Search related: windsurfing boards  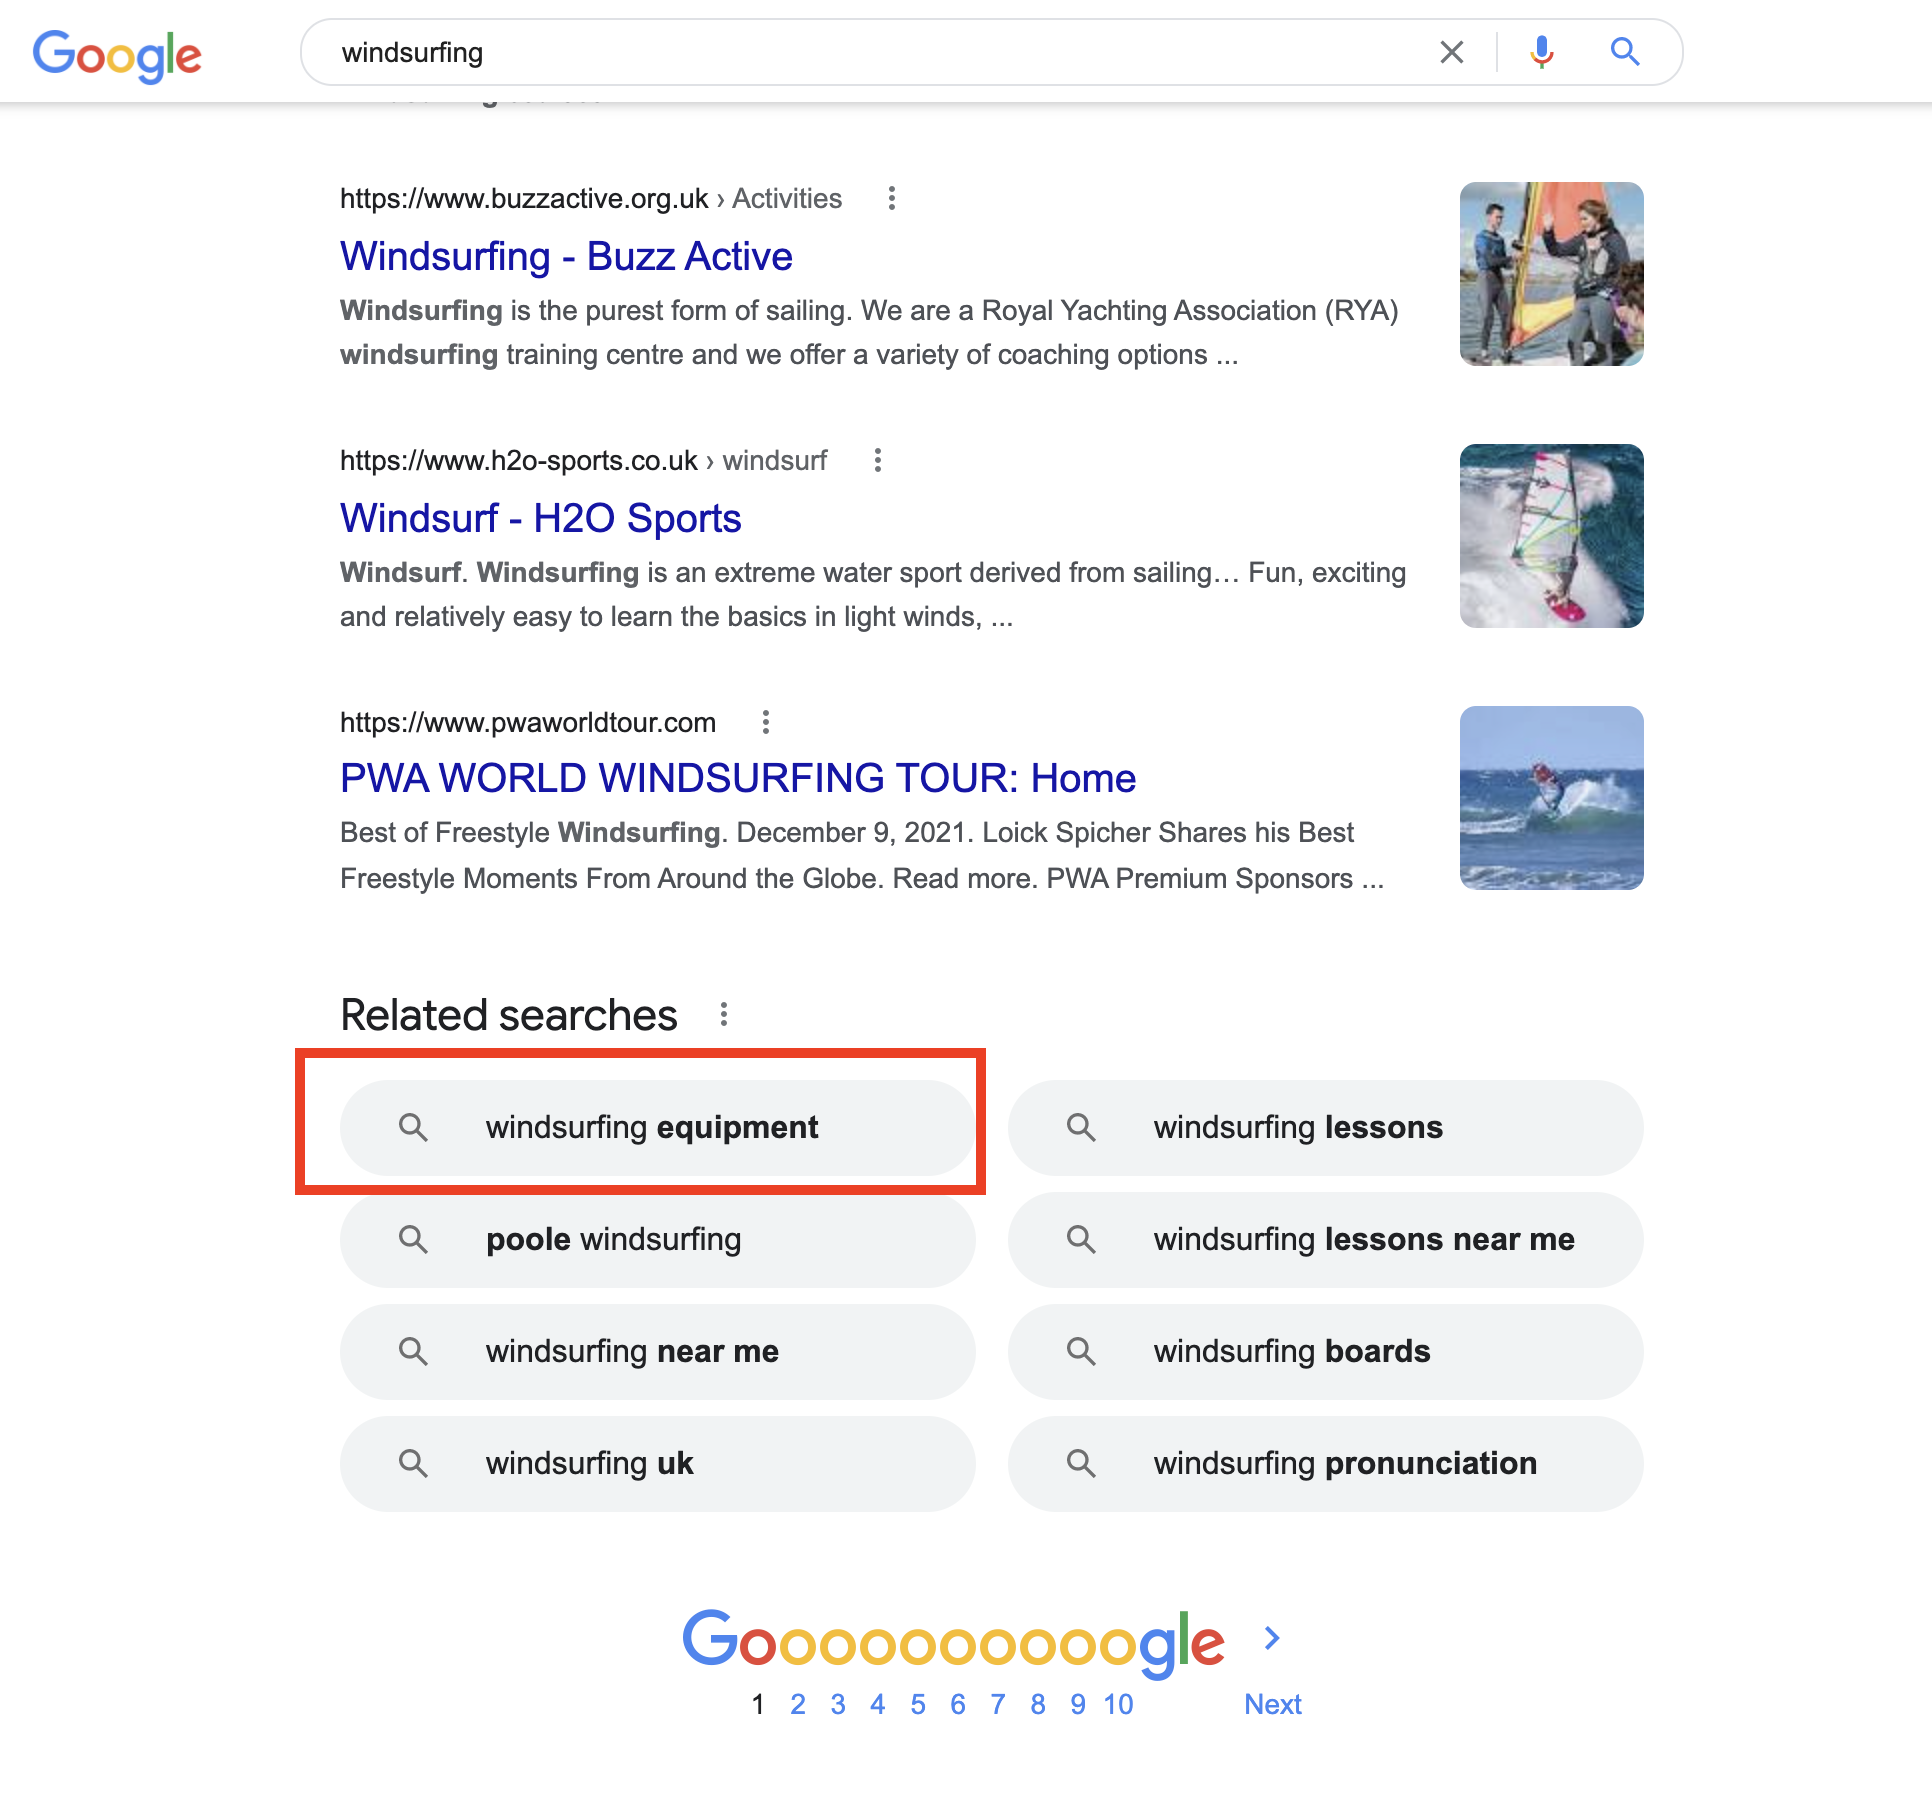[x=1326, y=1352]
